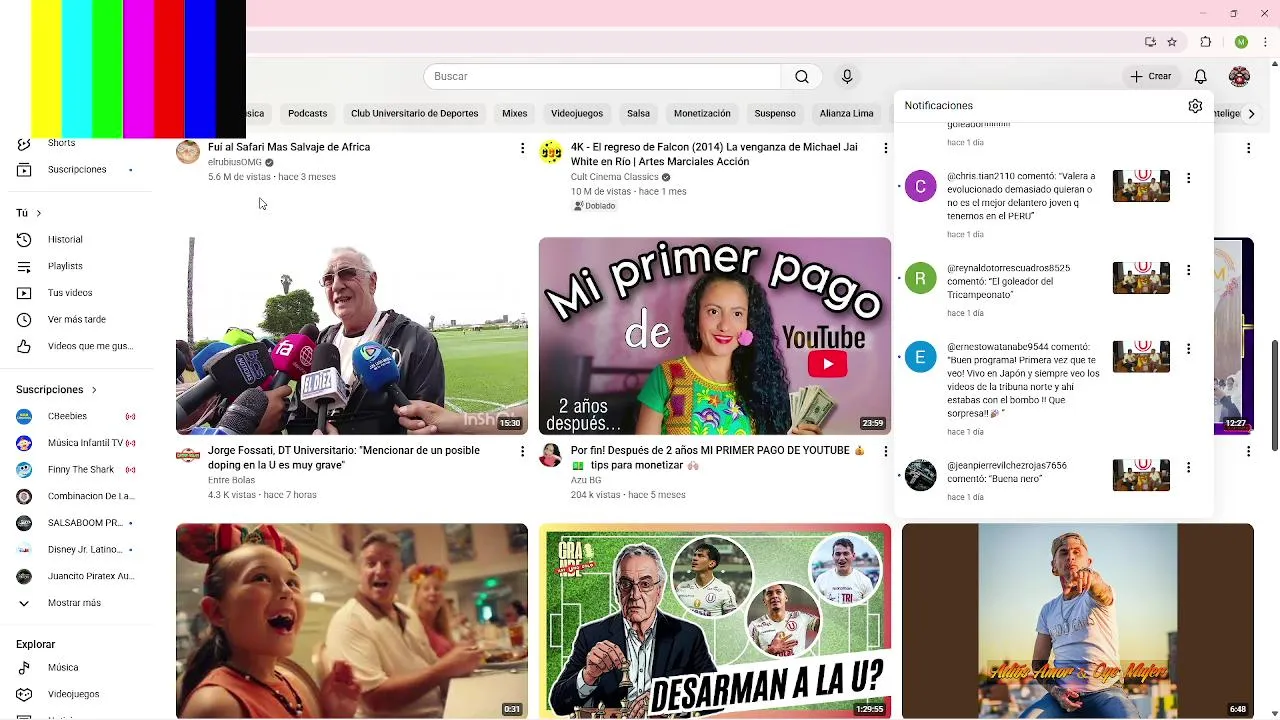The image size is (1280, 720).
Task: Expand Suscripciones section heading
Action: (57, 389)
